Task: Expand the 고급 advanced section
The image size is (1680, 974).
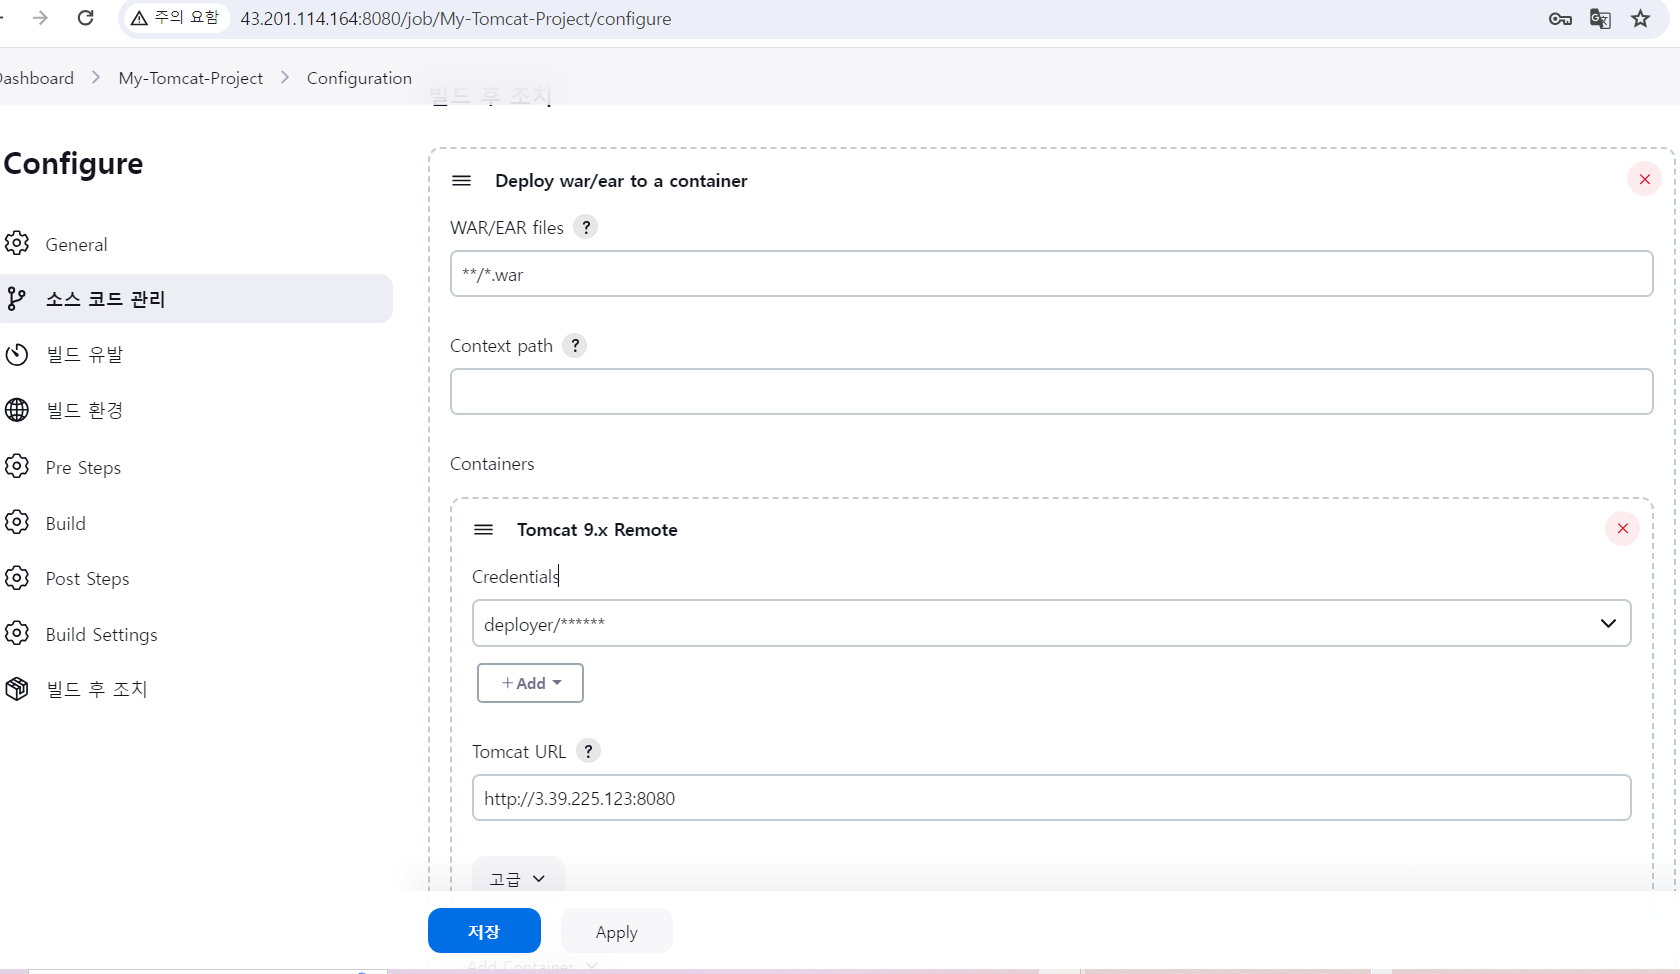Action: [518, 878]
